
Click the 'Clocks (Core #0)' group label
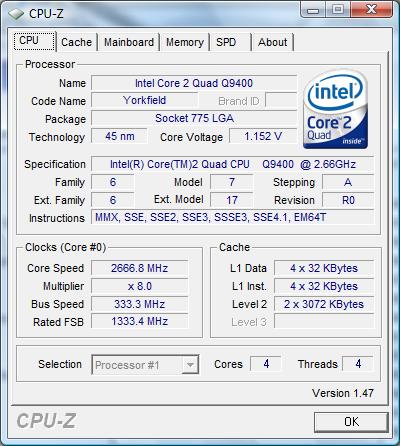pyautogui.click(x=66, y=247)
